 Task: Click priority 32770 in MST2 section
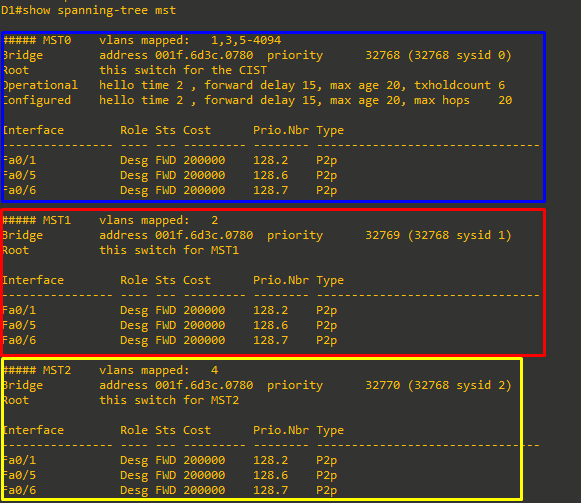[x=383, y=385]
